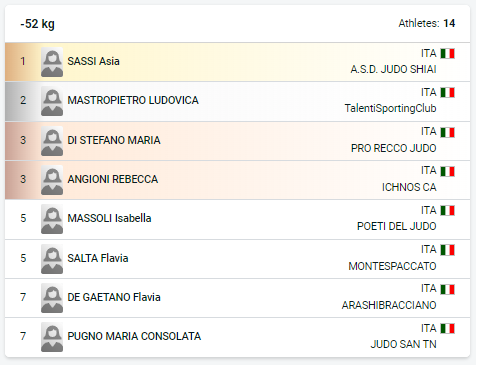Click DI STEFANO MARIA's avatar icon
Viewport: 480px width, 365px height.
tap(52, 141)
